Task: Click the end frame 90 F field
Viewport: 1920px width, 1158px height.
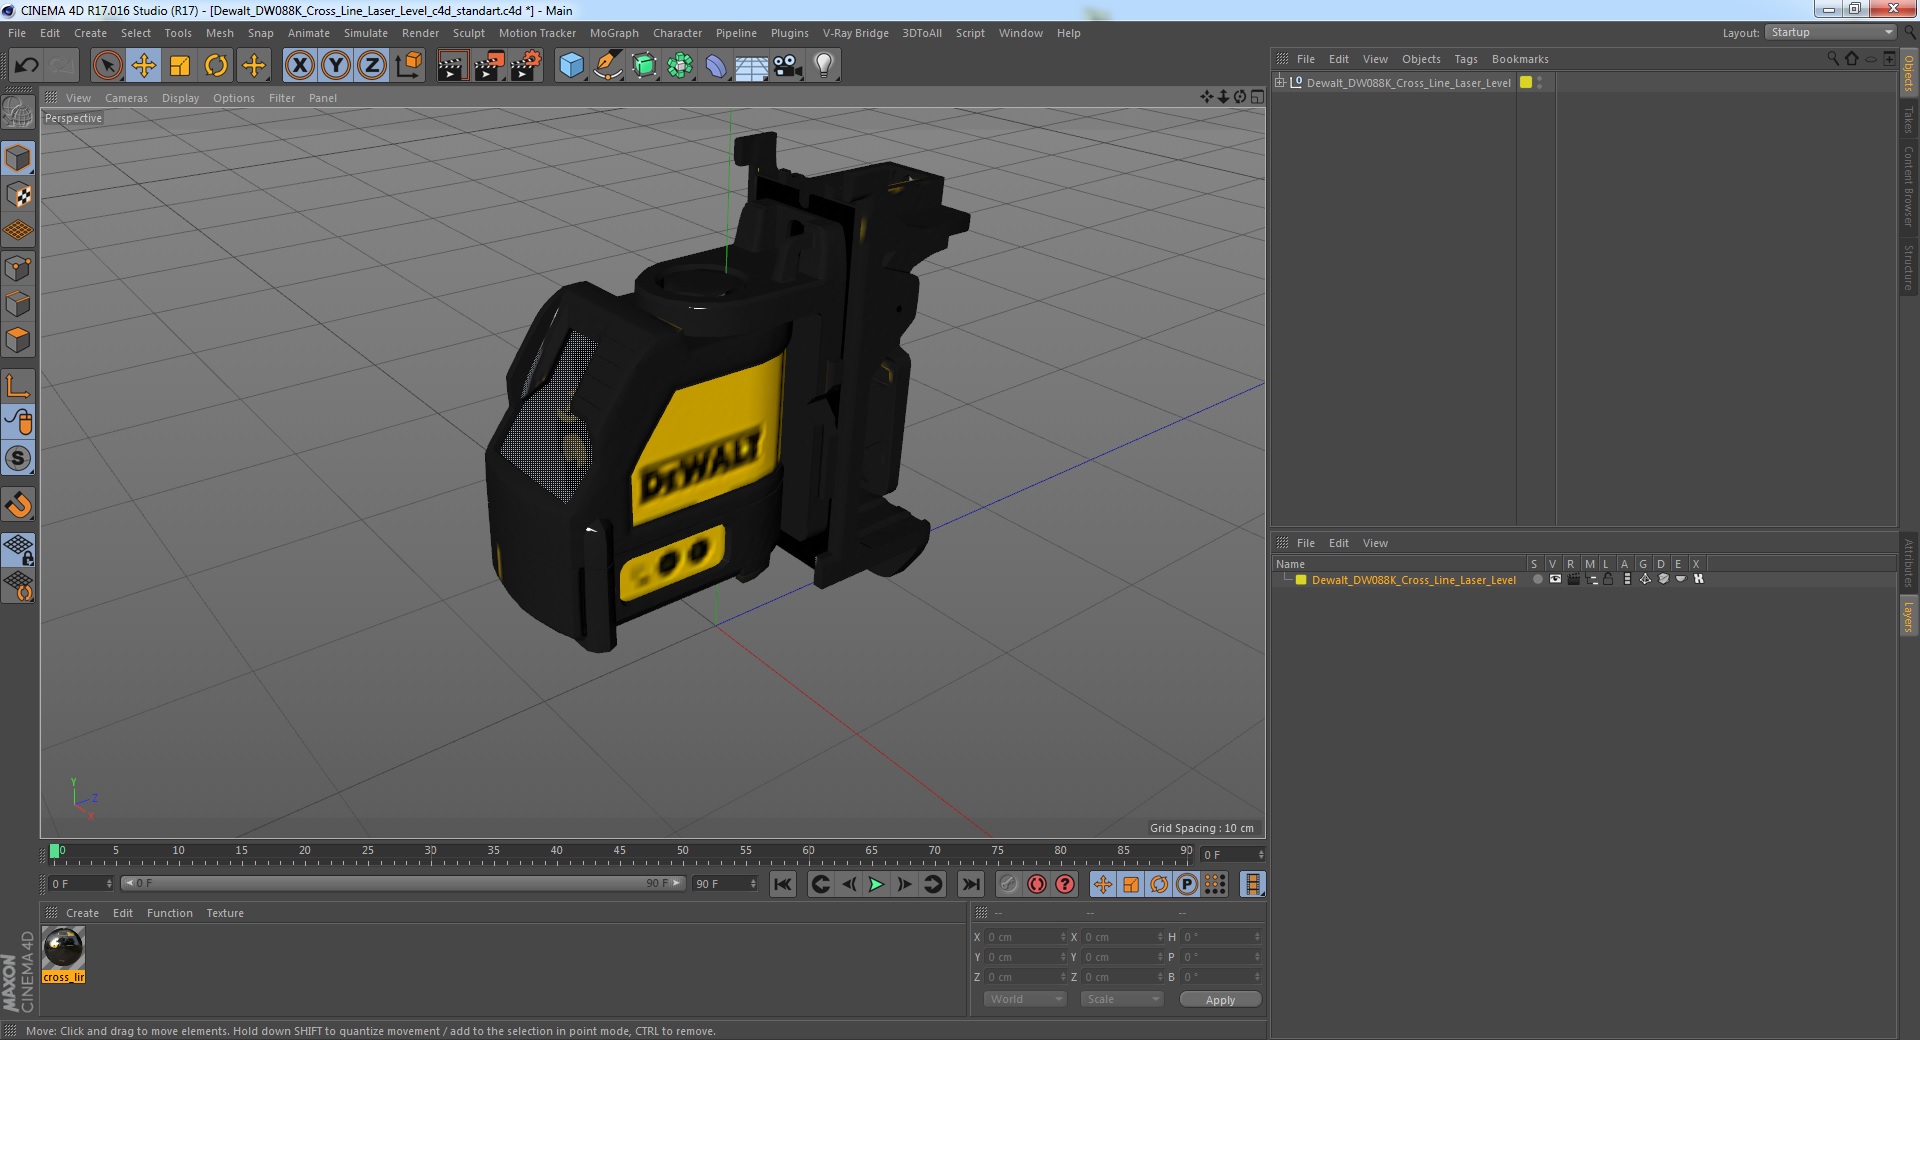Action: [725, 884]
